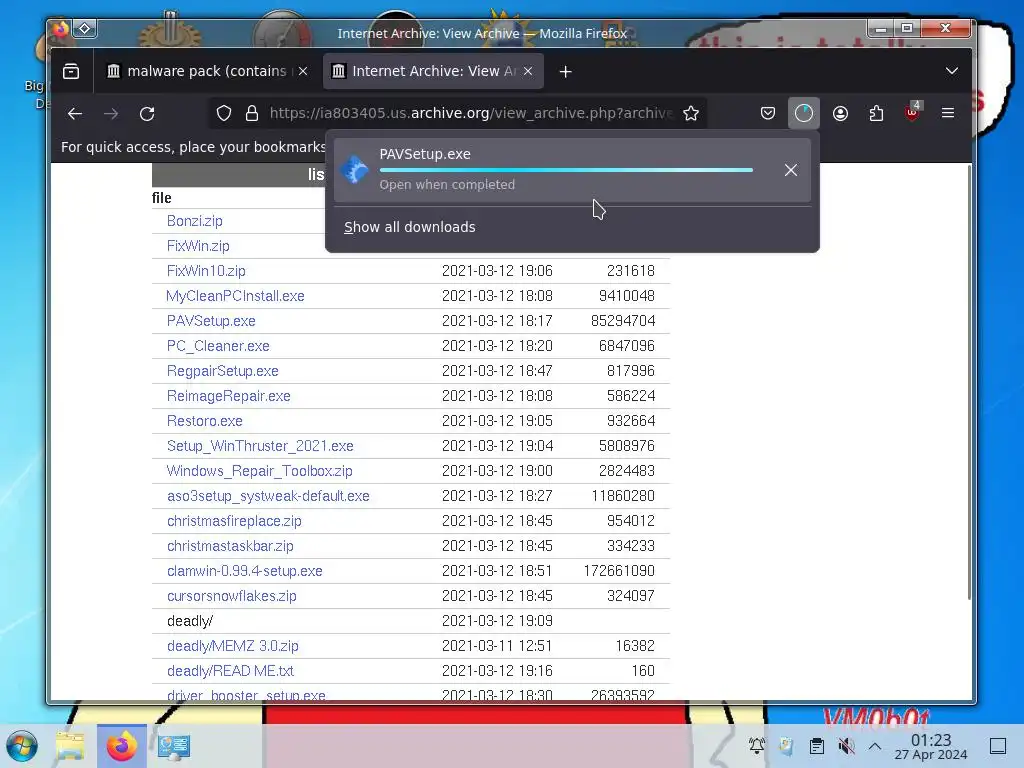
Task: Open deadly/READ ME.txt link
Action: pos(231,671)
